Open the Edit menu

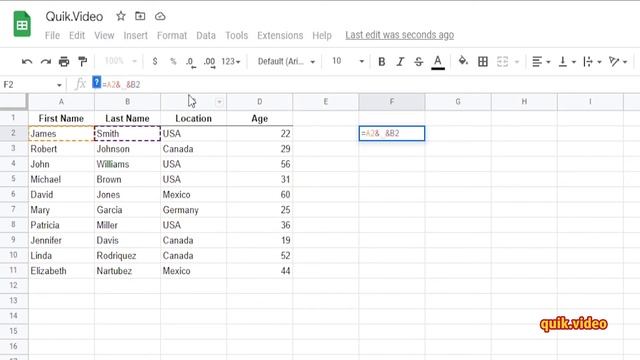click(77, 36)
